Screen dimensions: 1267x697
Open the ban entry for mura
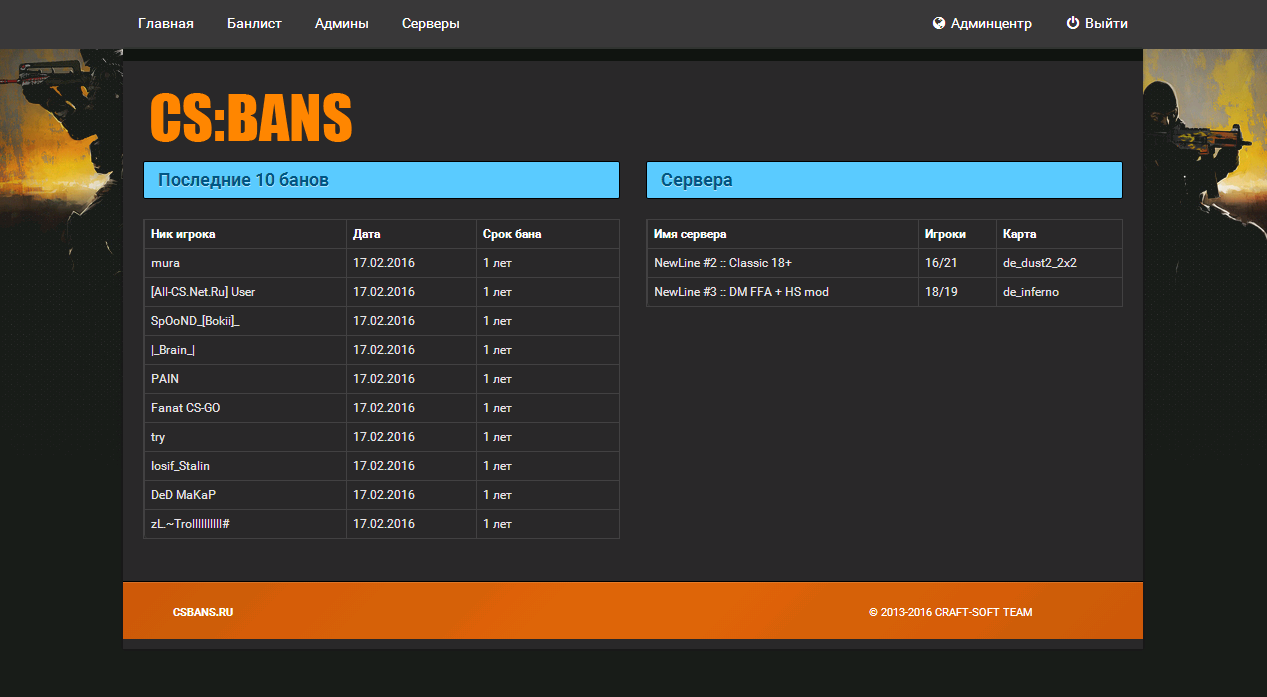coord(381,263)
